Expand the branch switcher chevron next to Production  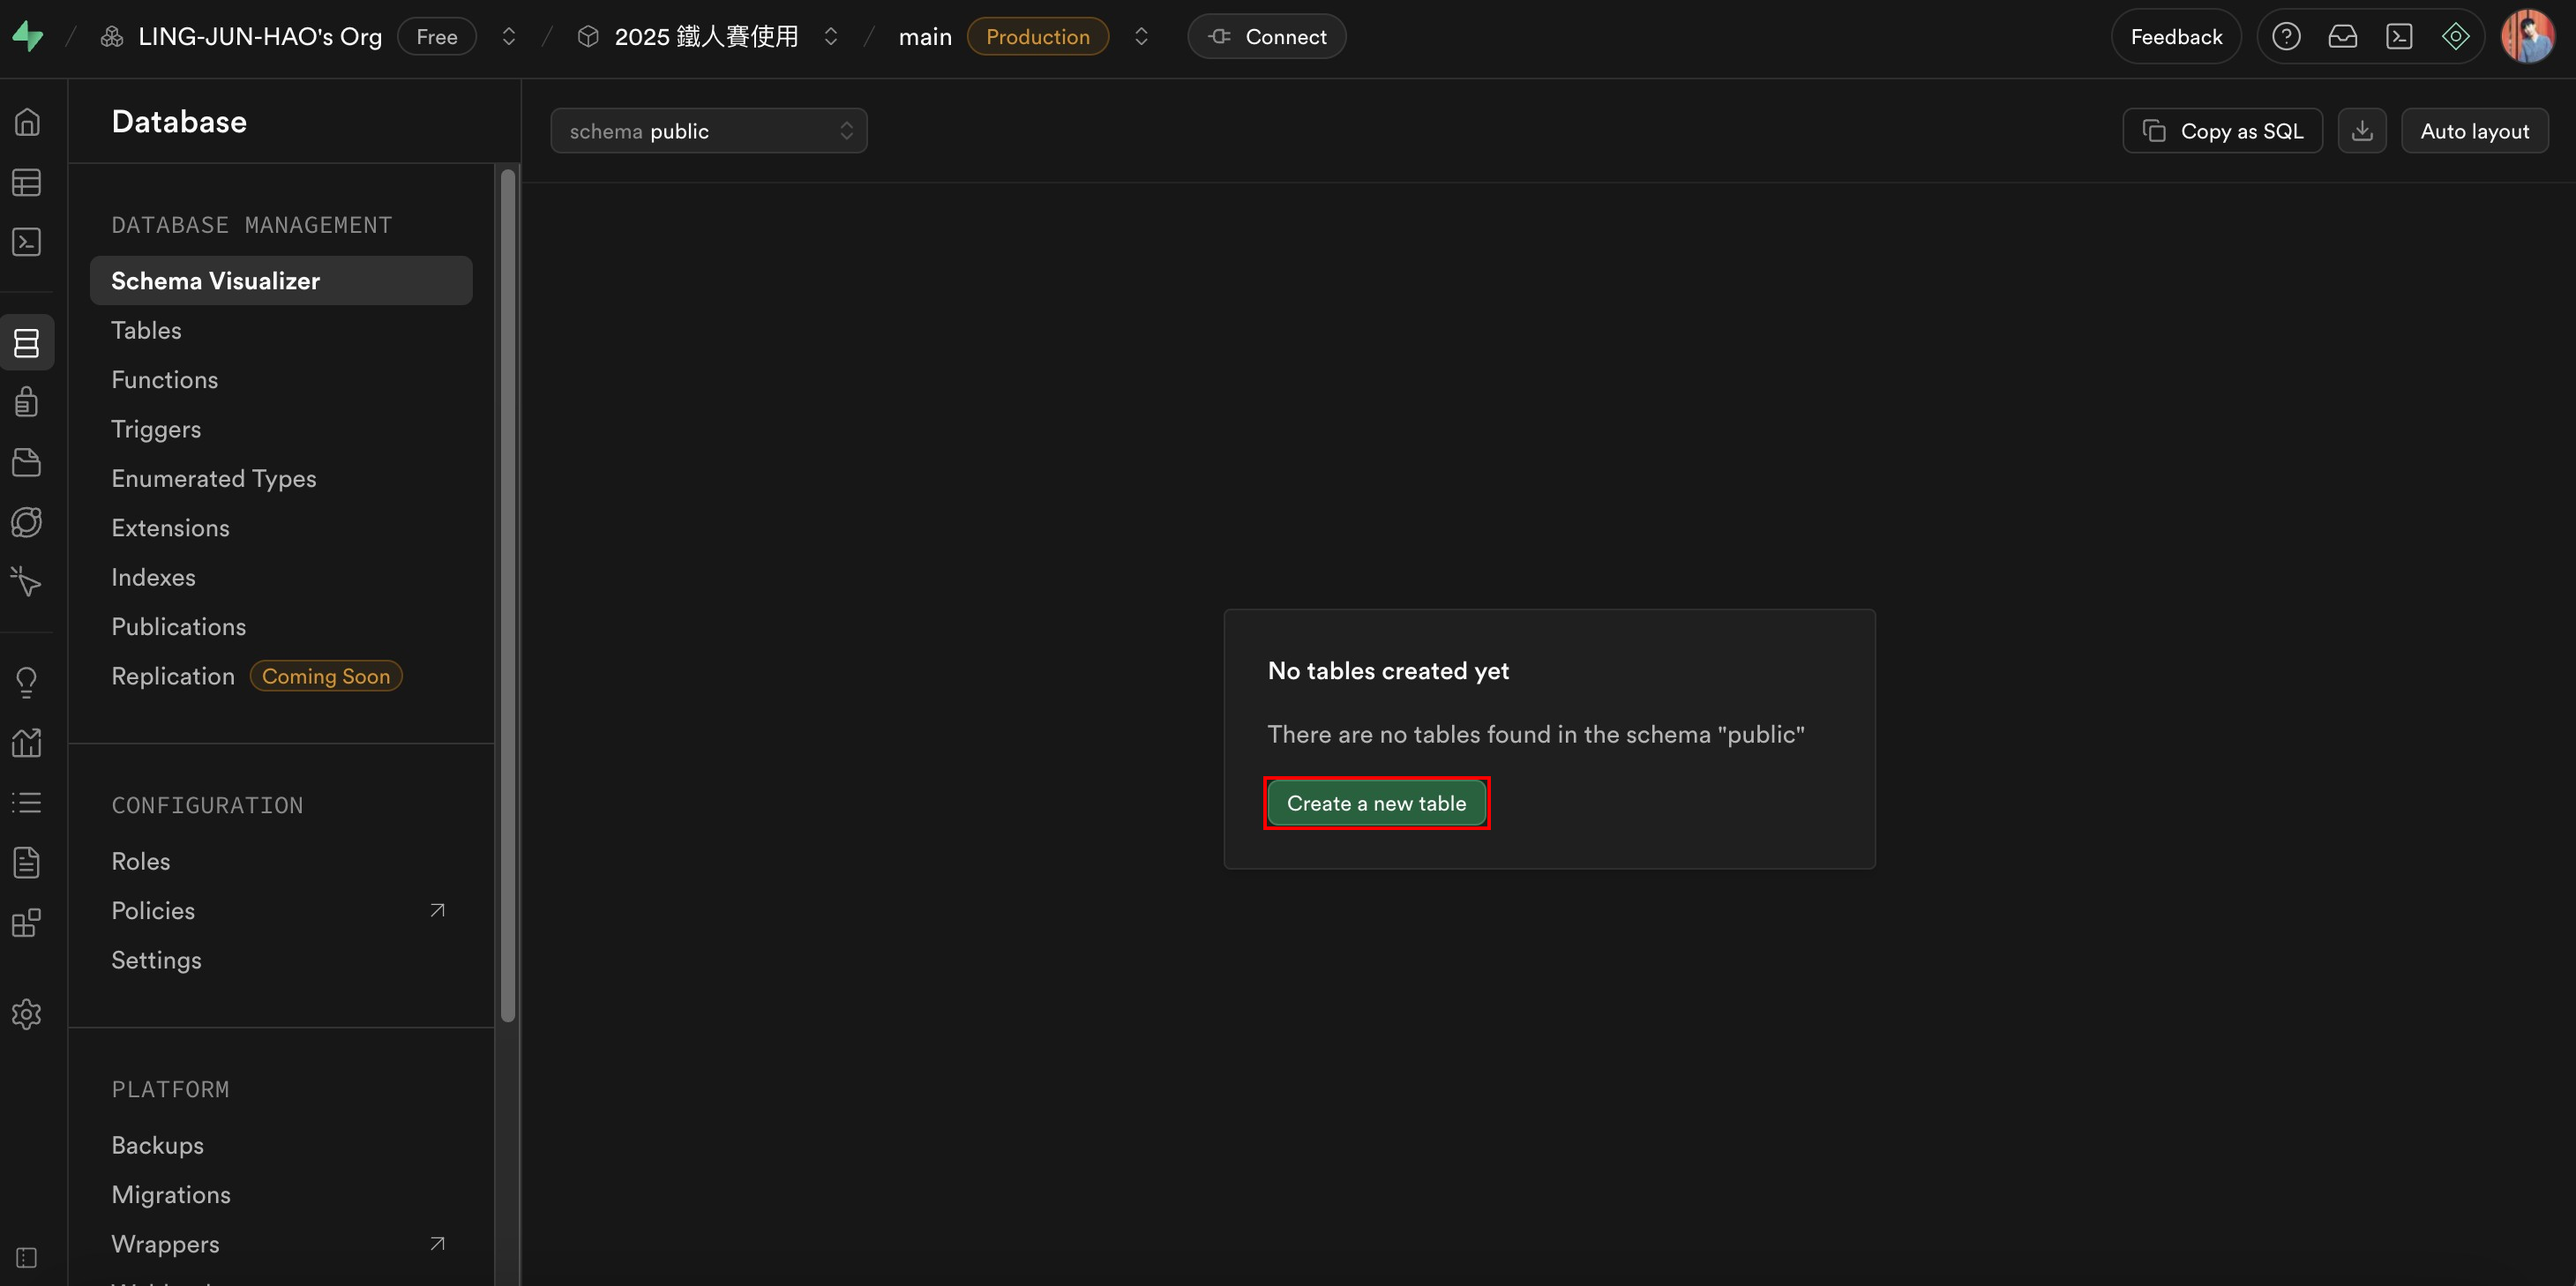point(1141,37)
